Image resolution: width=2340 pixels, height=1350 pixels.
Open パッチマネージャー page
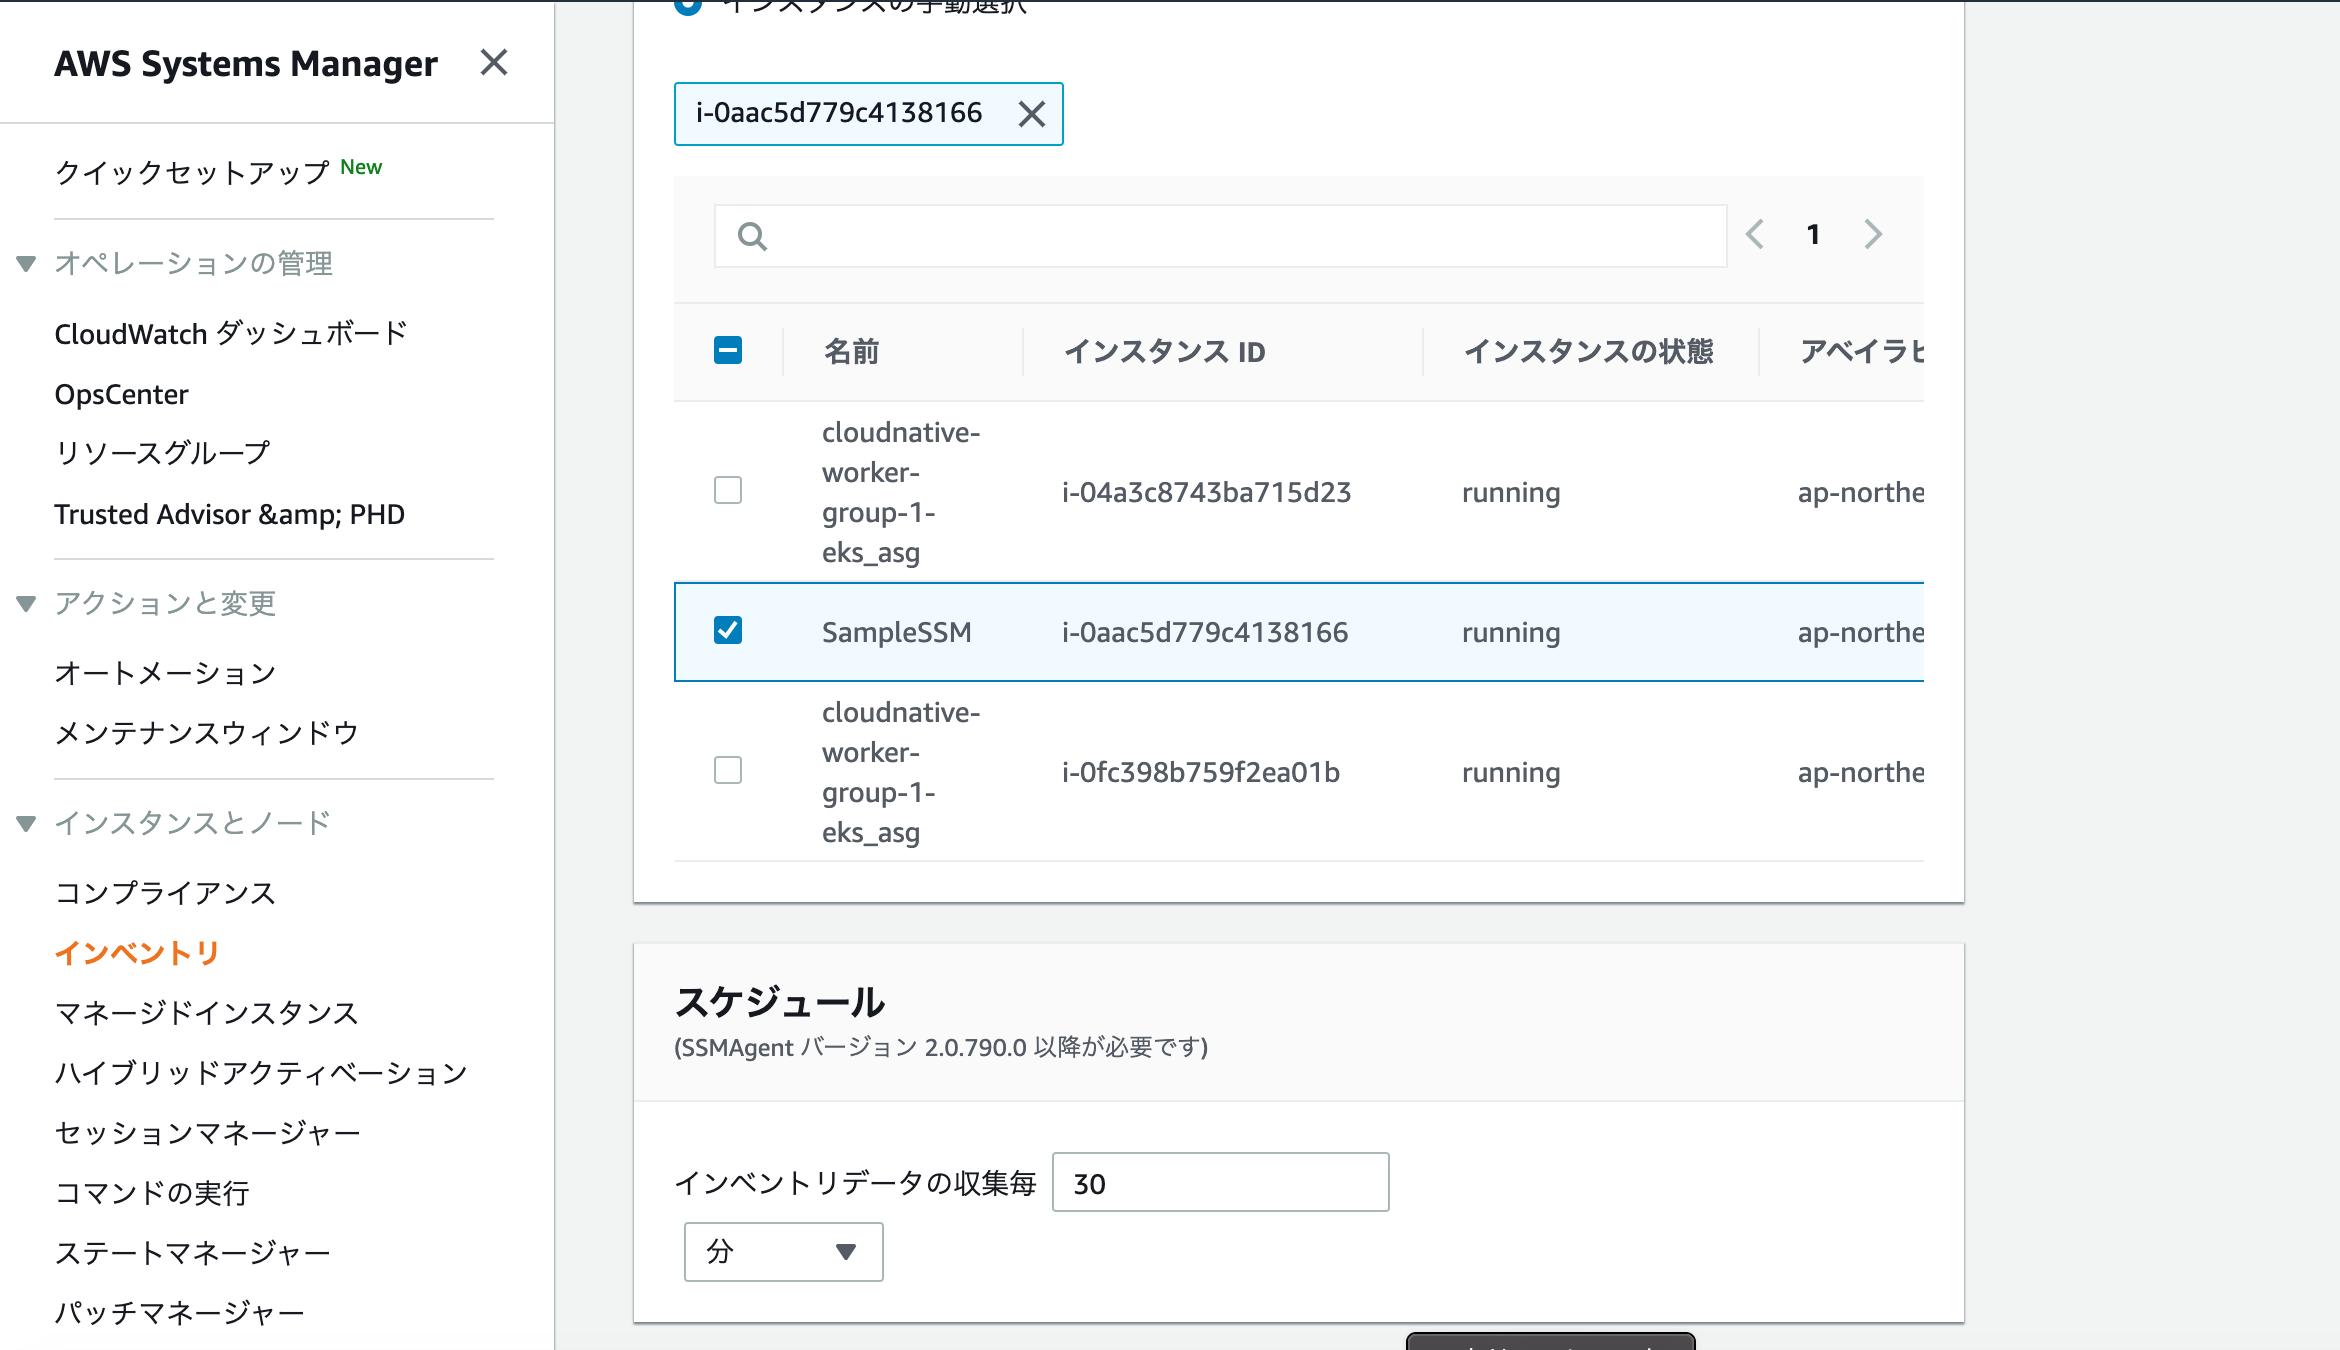coord(179,1313)
